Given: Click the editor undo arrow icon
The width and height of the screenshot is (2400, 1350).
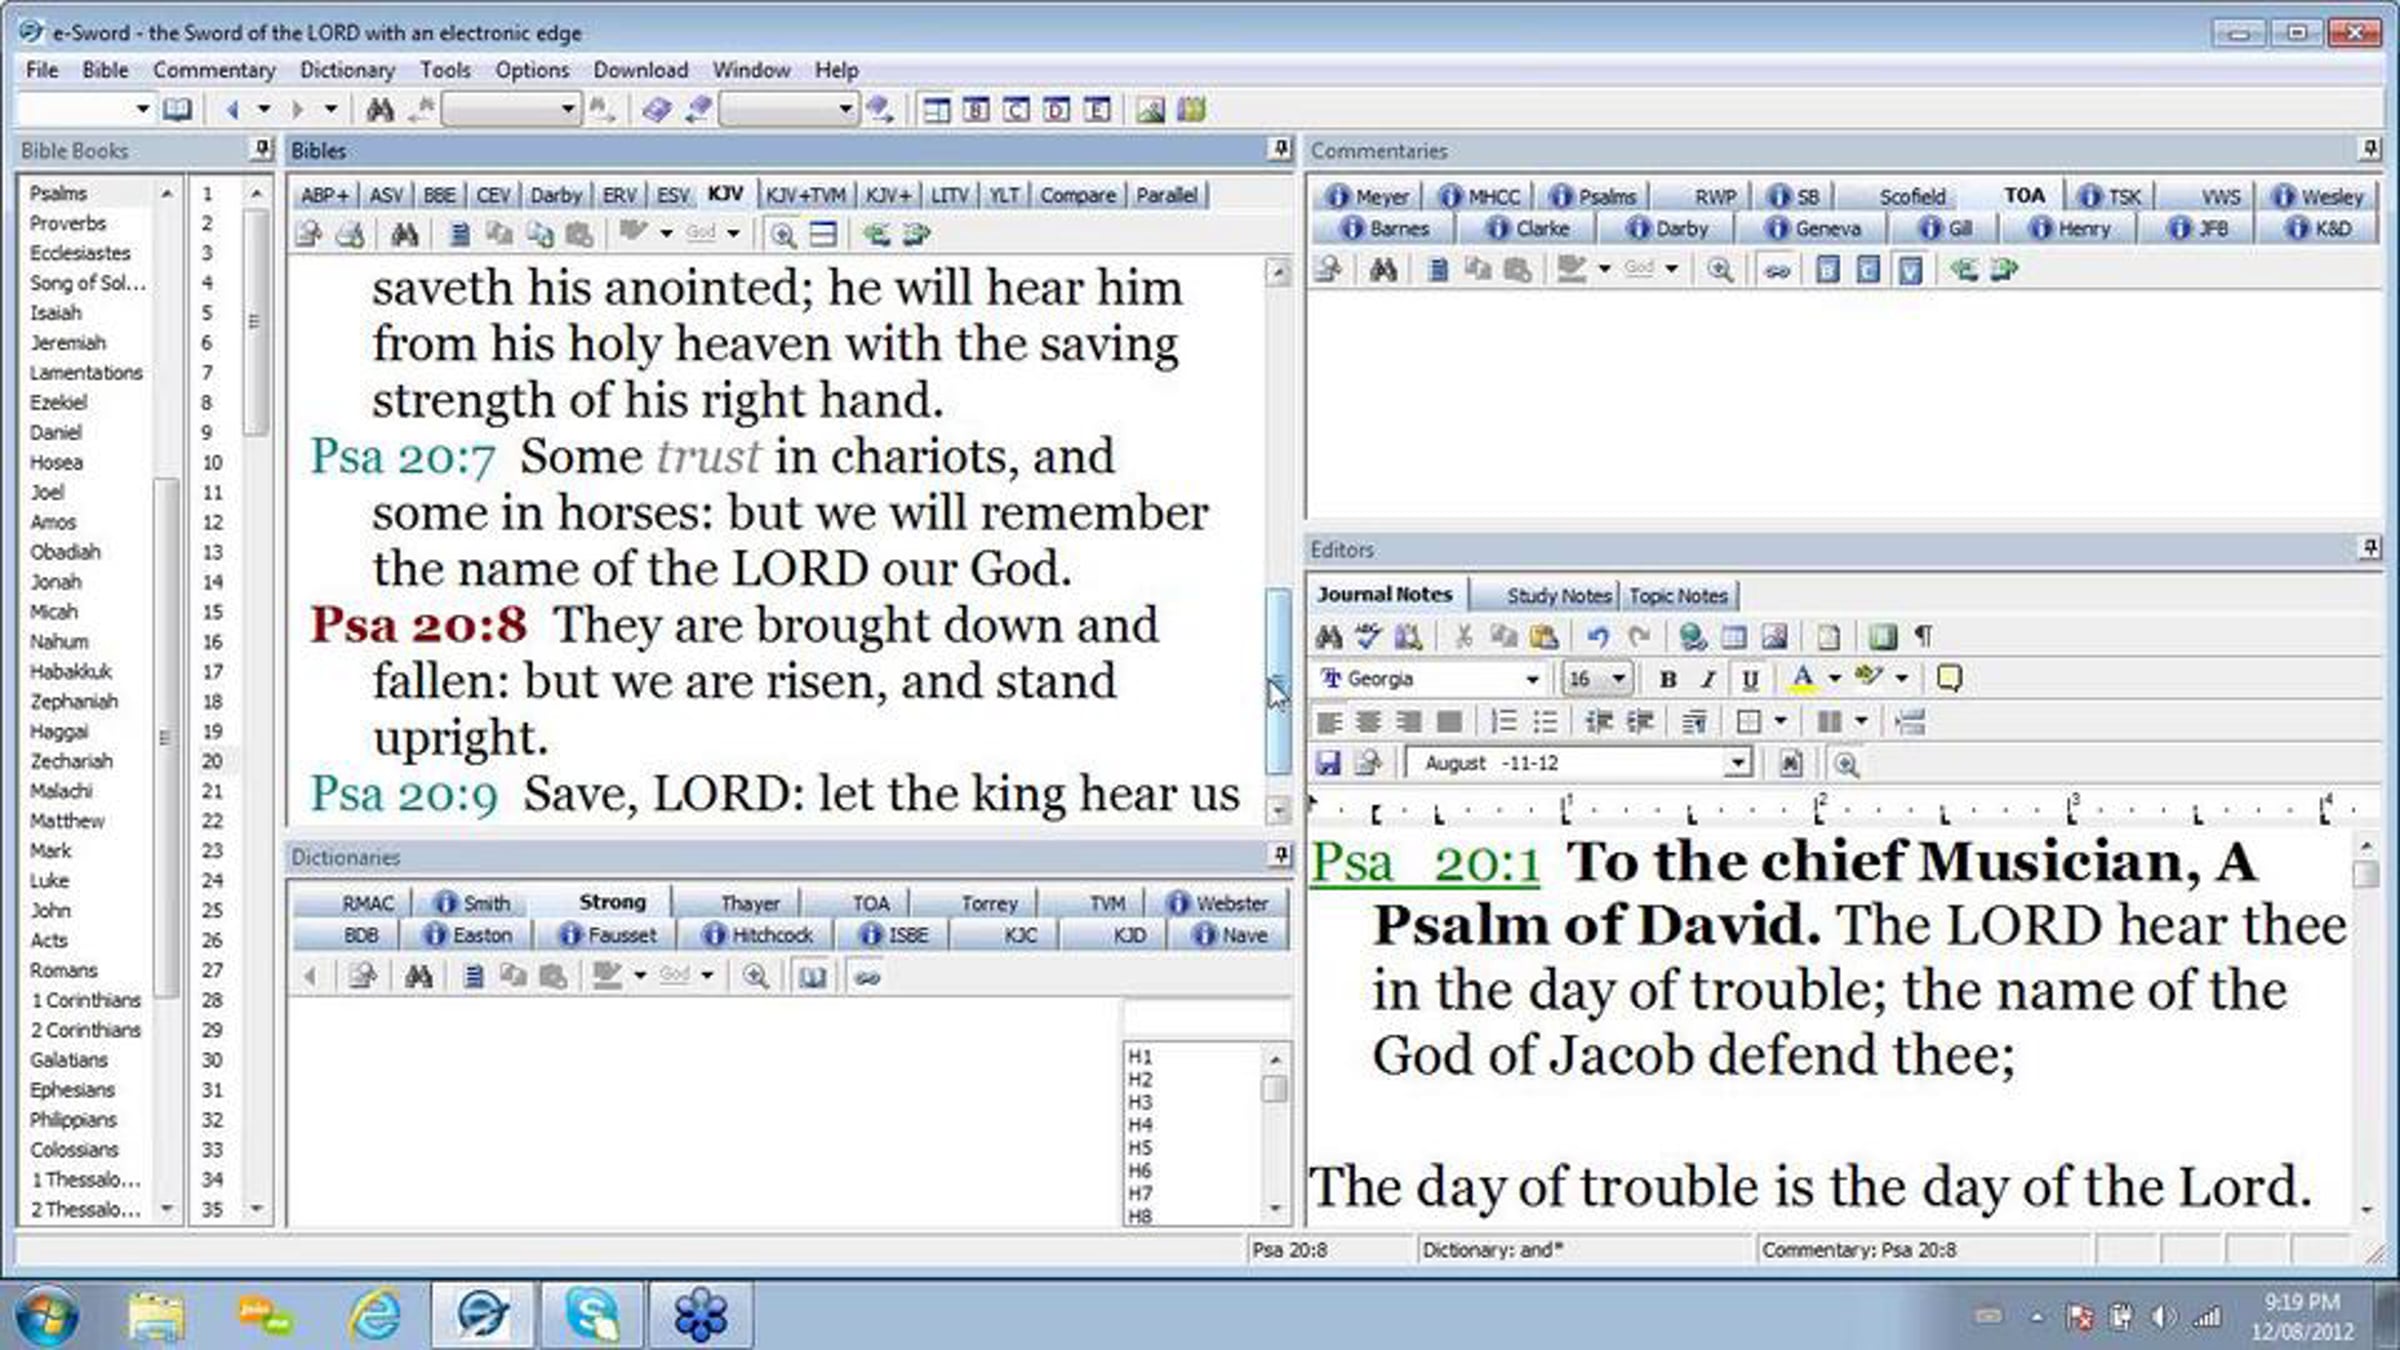Looking at the screenshot, I should (x=1597, y=636).
